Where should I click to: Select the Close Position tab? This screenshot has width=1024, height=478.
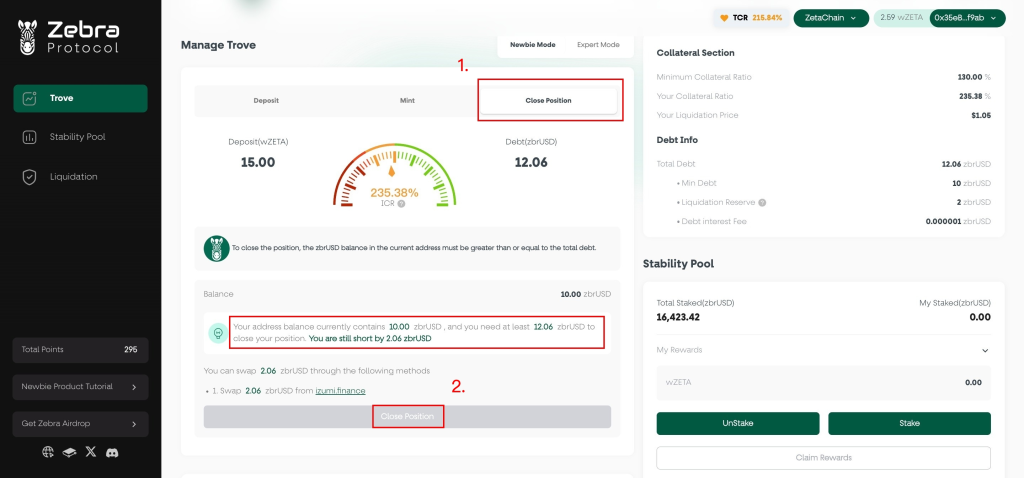[x=548, y=101]
